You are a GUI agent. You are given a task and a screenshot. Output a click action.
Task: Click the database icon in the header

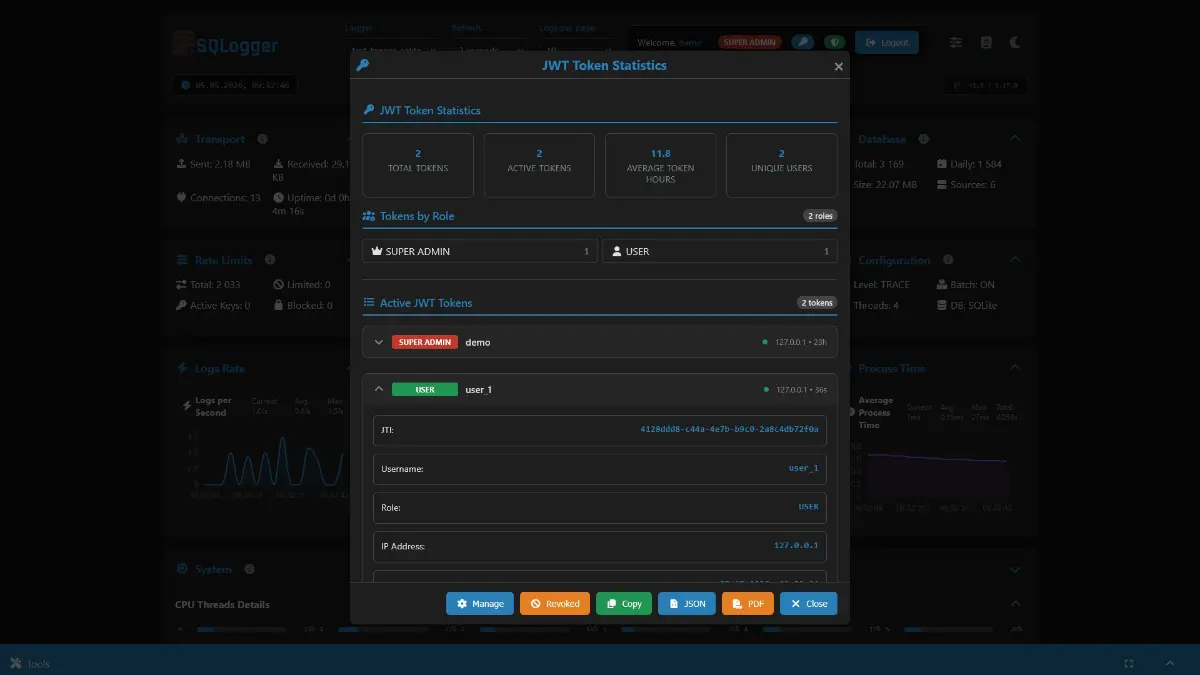[x=986, y=42]
